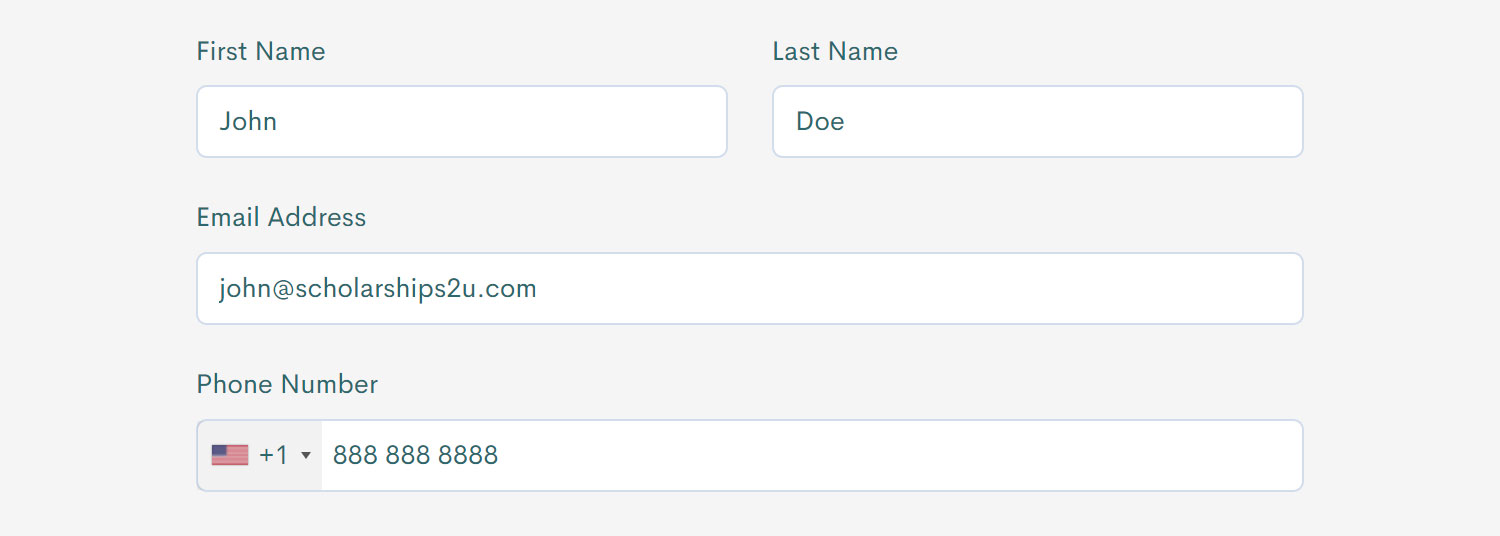Viewport: 1500px width, 536px height.
Task: Place cursor on the text John
Action: [248, 121]
